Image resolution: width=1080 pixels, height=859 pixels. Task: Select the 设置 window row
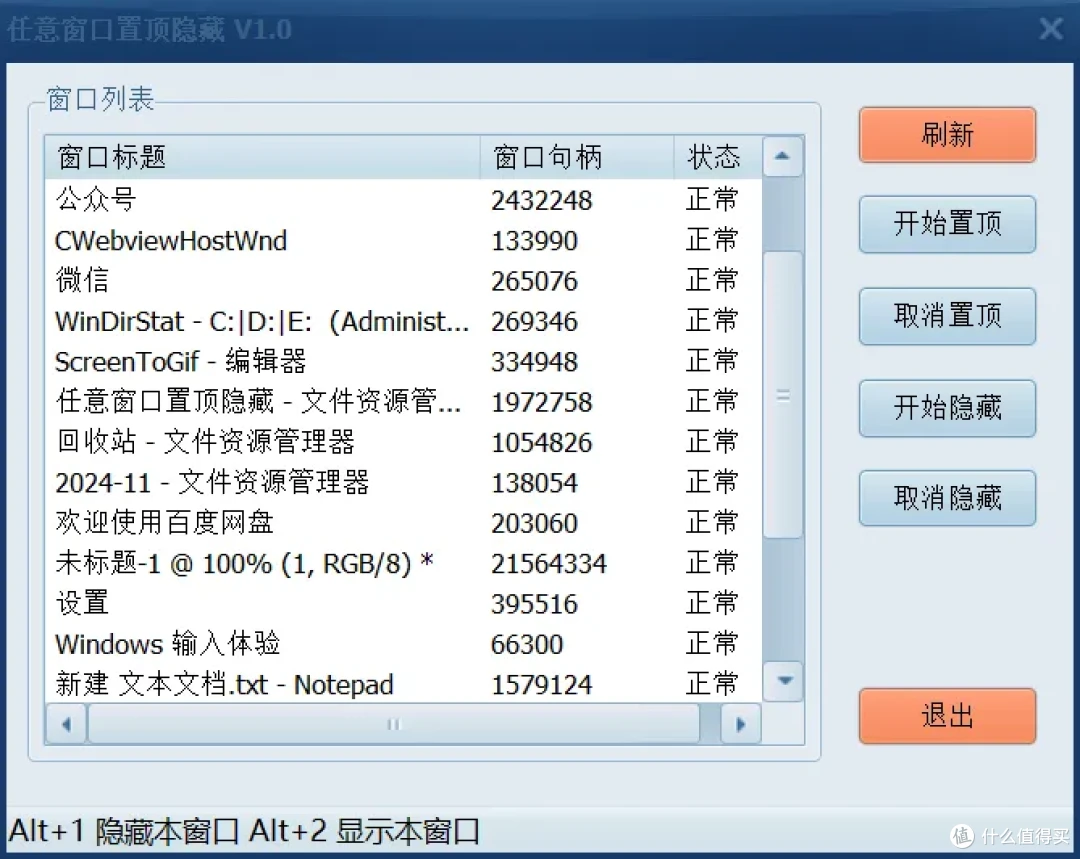404,603
